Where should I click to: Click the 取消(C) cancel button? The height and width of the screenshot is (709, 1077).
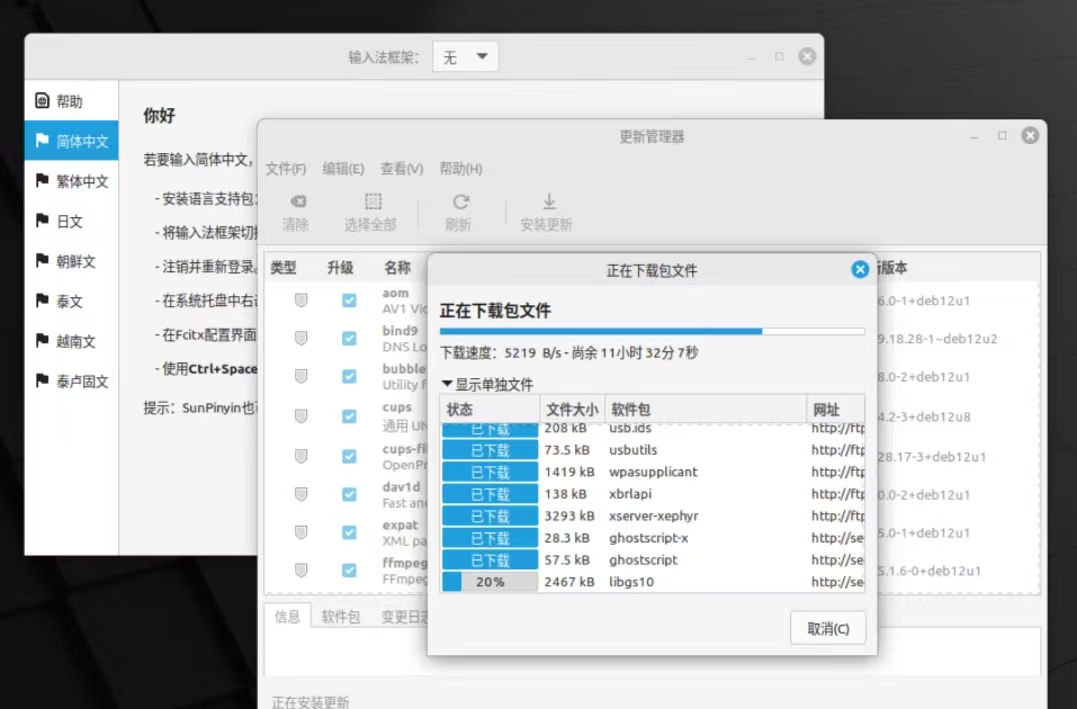[828, 629]
